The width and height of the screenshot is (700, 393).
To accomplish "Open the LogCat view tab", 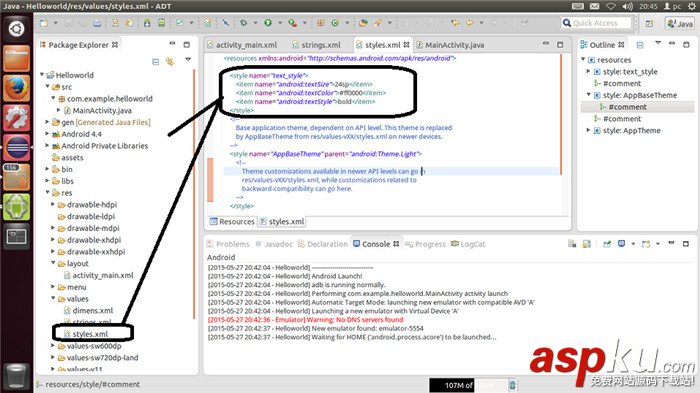I will 468,244.
